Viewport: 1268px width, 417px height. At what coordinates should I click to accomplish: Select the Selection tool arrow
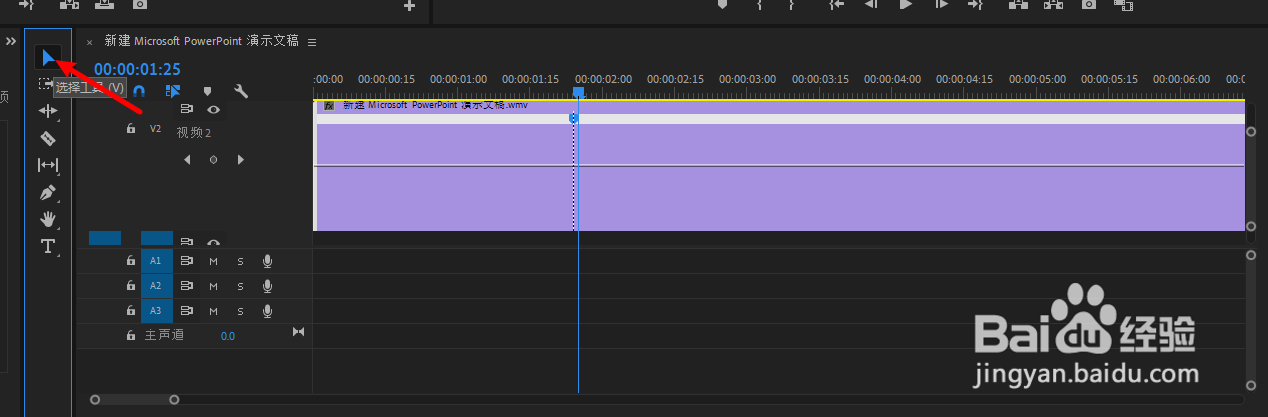[48, 58]
